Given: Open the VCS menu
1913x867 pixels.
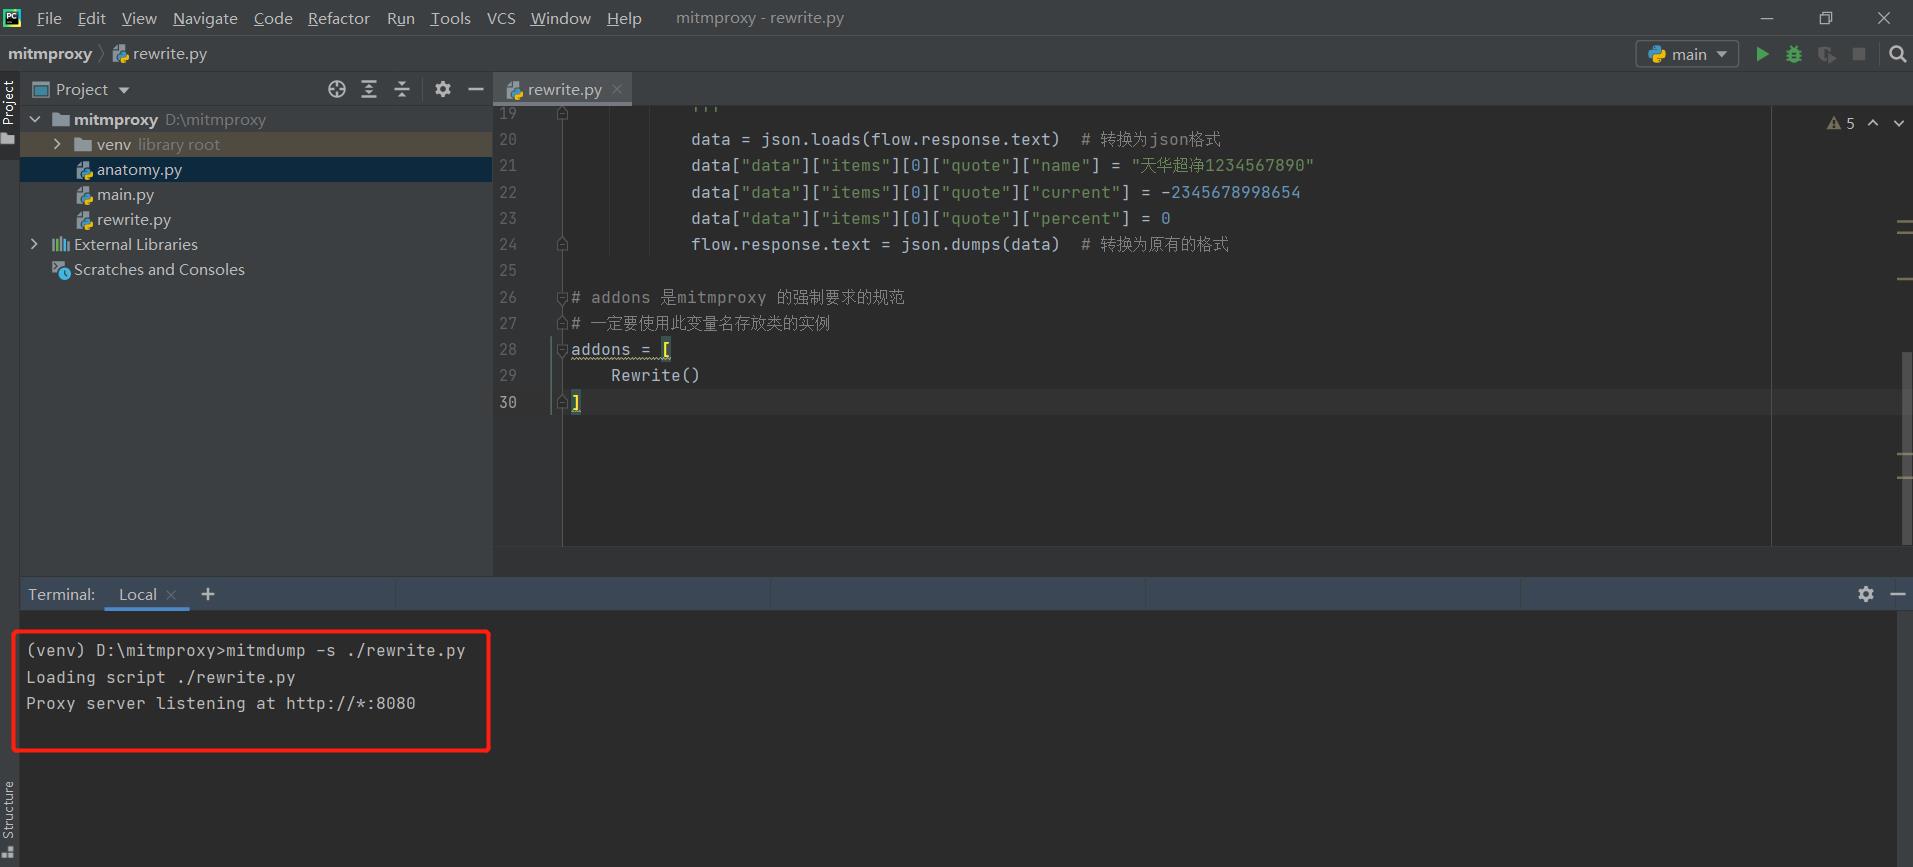Looking at the screenshot, I should point(501,18).
